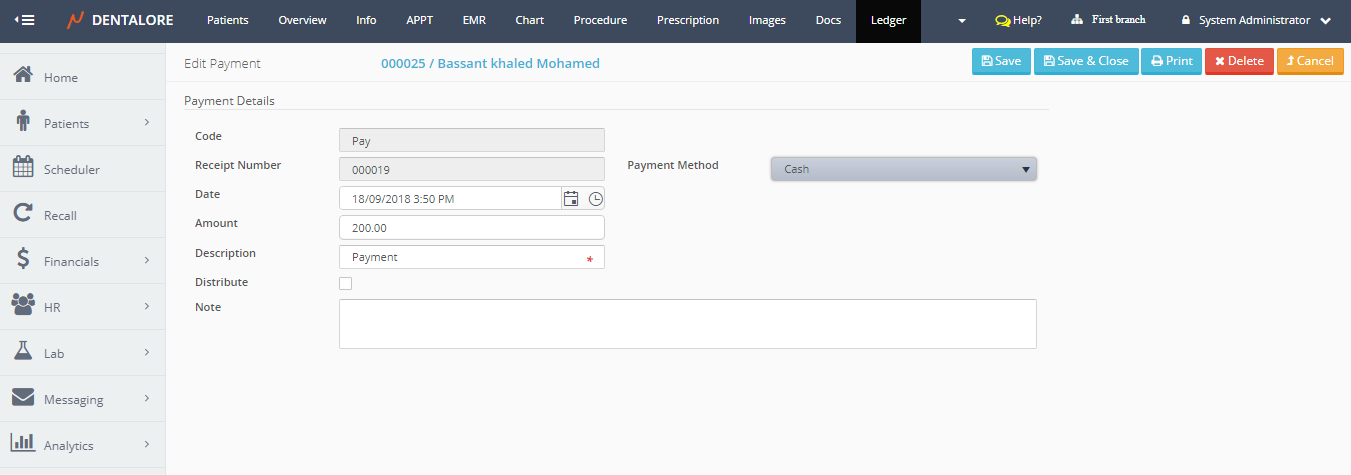Open Scheduler calendar icon in sidebar
The height and width of the screenshot is (475, 1351).
pyautogui.click(x=23, y=168)
